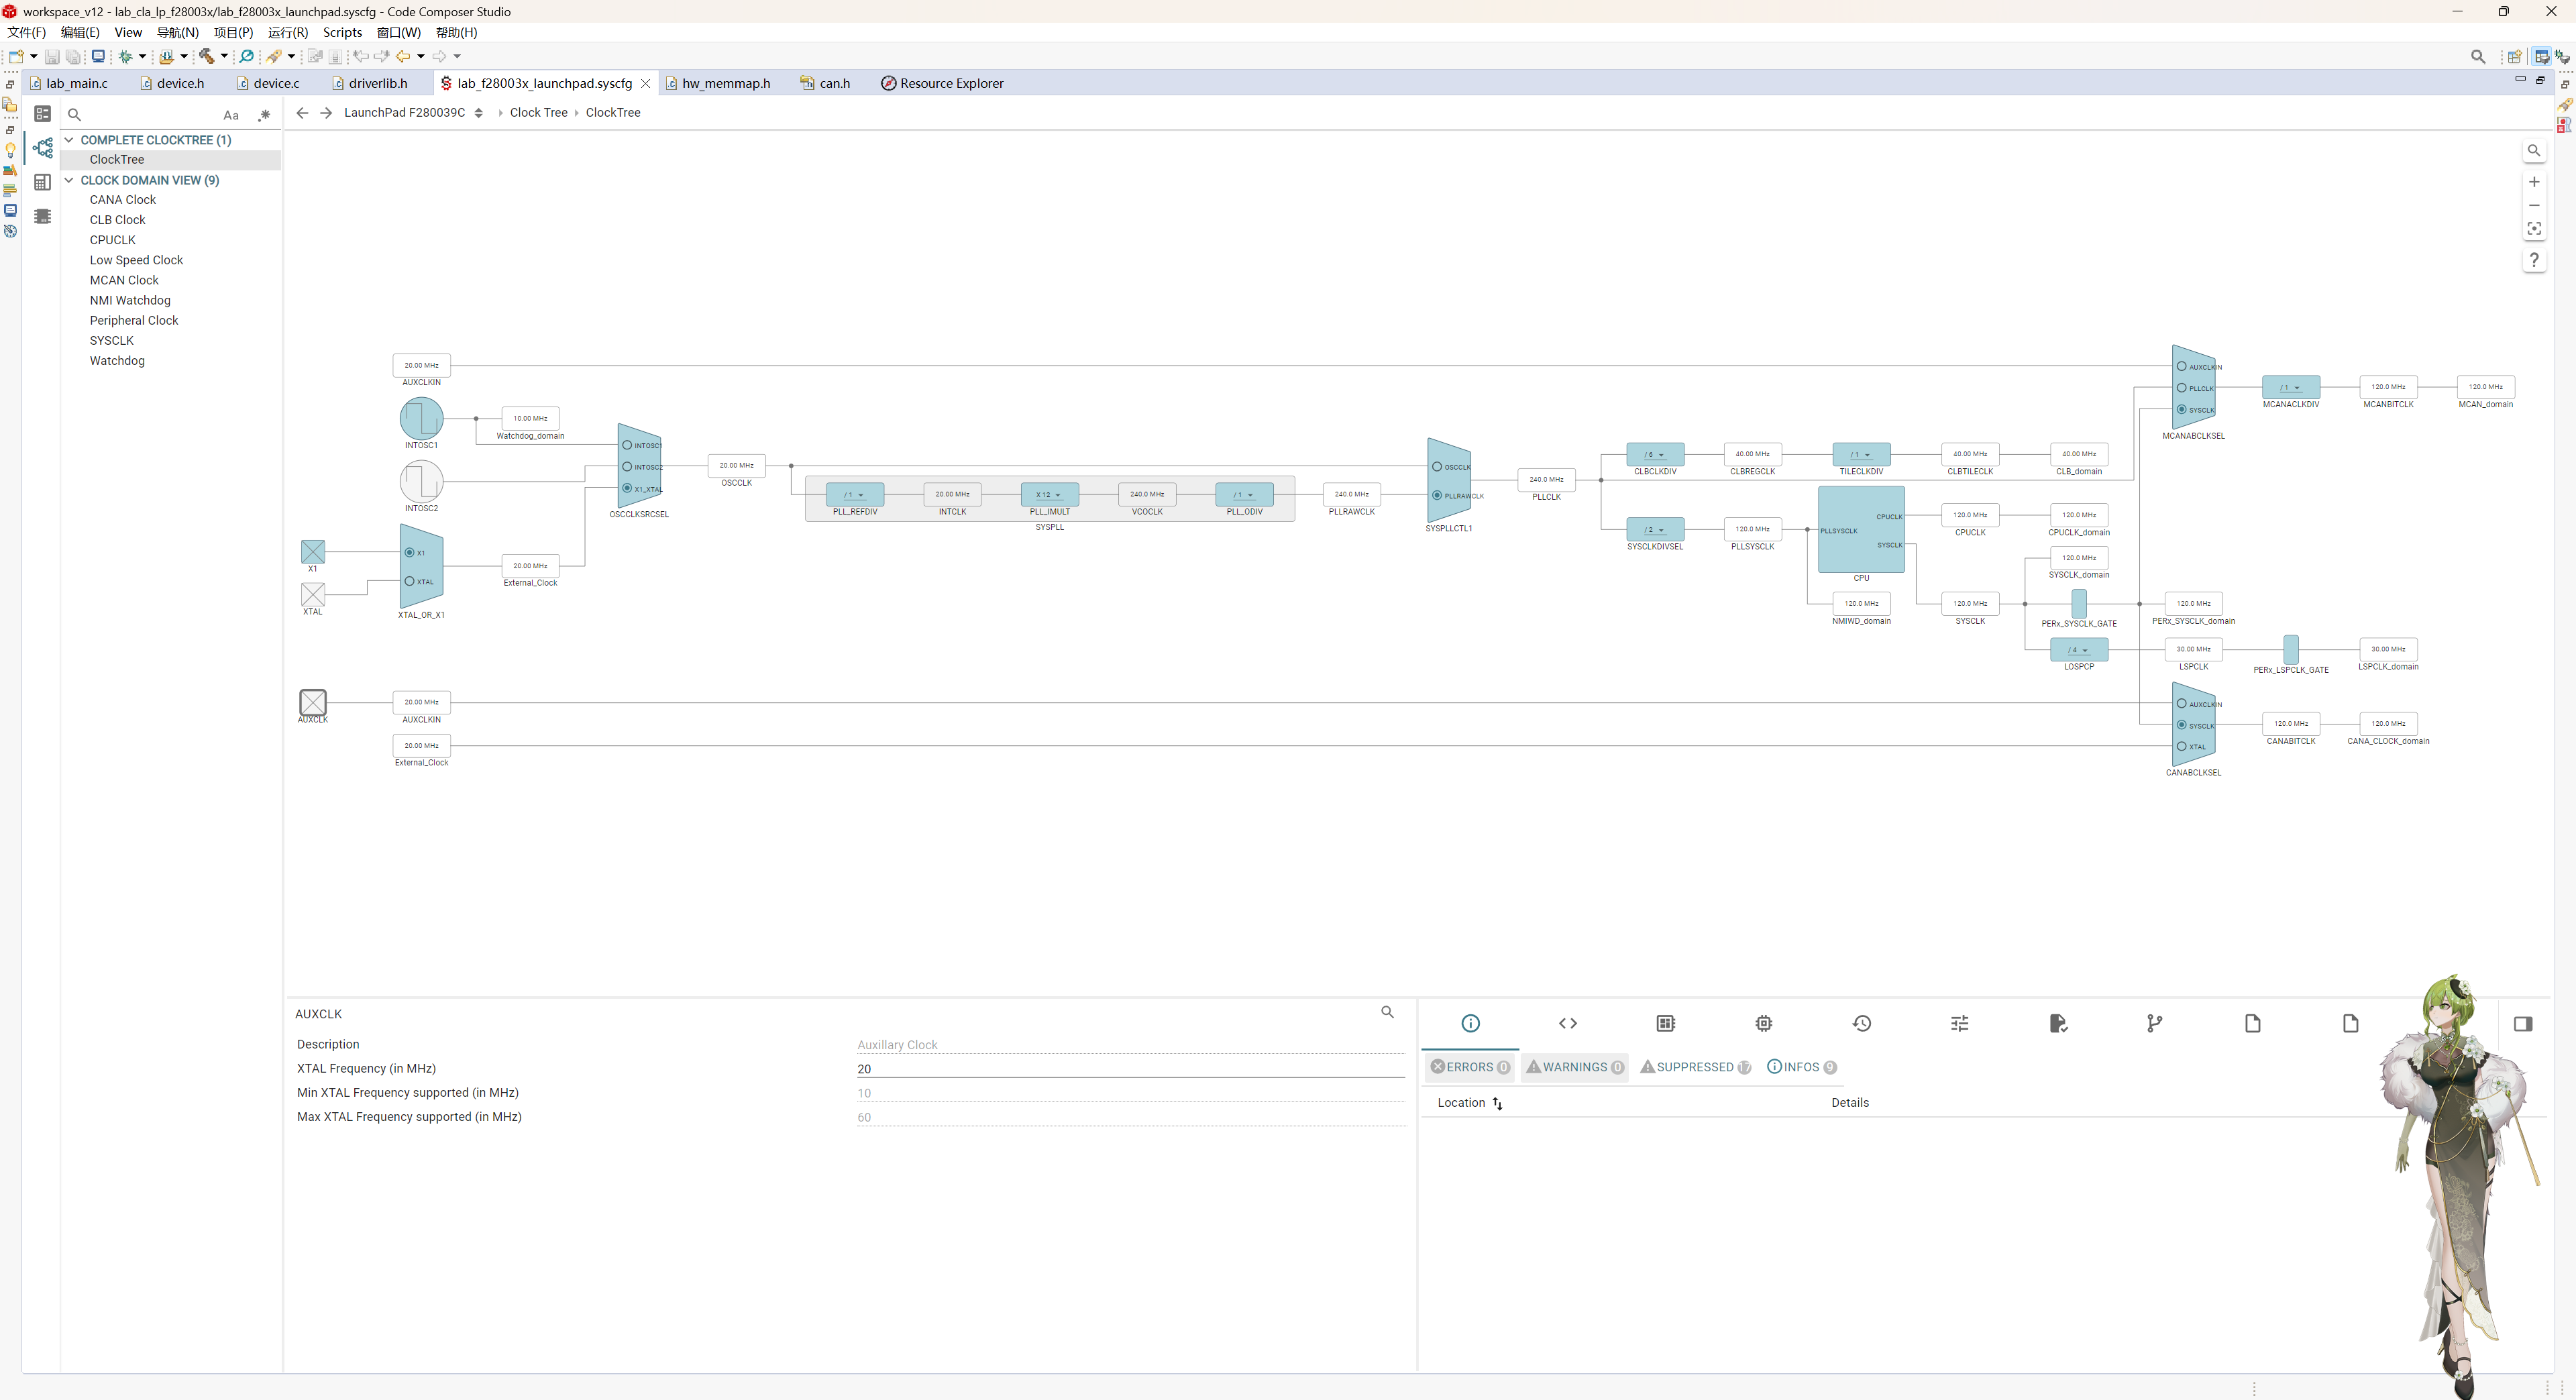Select OSCCLK radio in SYSPLLCTL1 mux
The width and height of the screenshot is (2576, 1400).
[1437, 467]
